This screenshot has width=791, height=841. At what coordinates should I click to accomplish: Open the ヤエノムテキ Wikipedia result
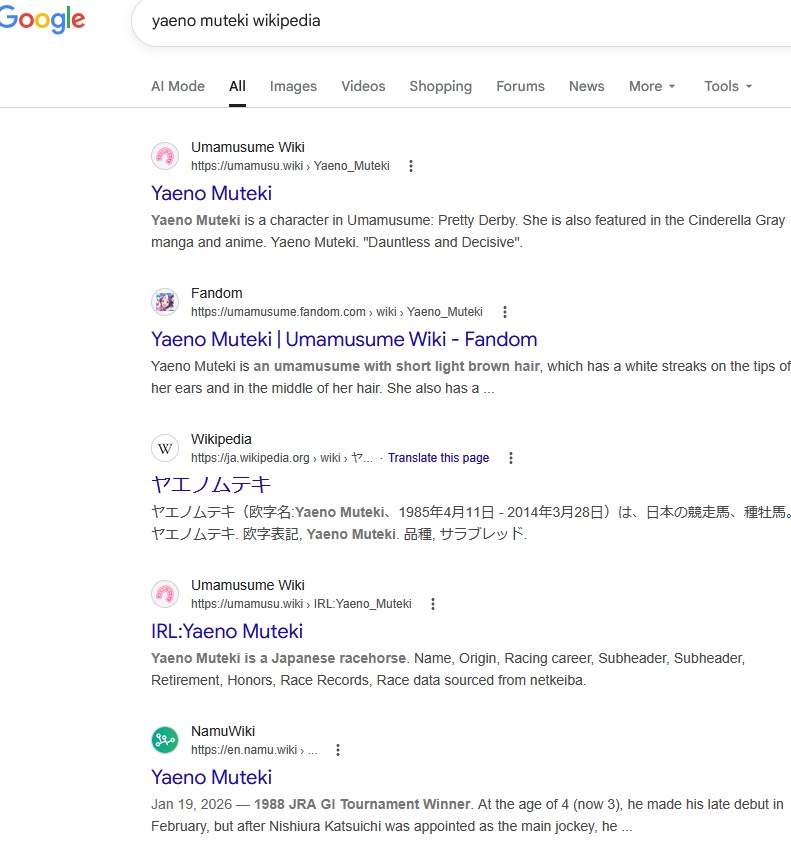211,485
